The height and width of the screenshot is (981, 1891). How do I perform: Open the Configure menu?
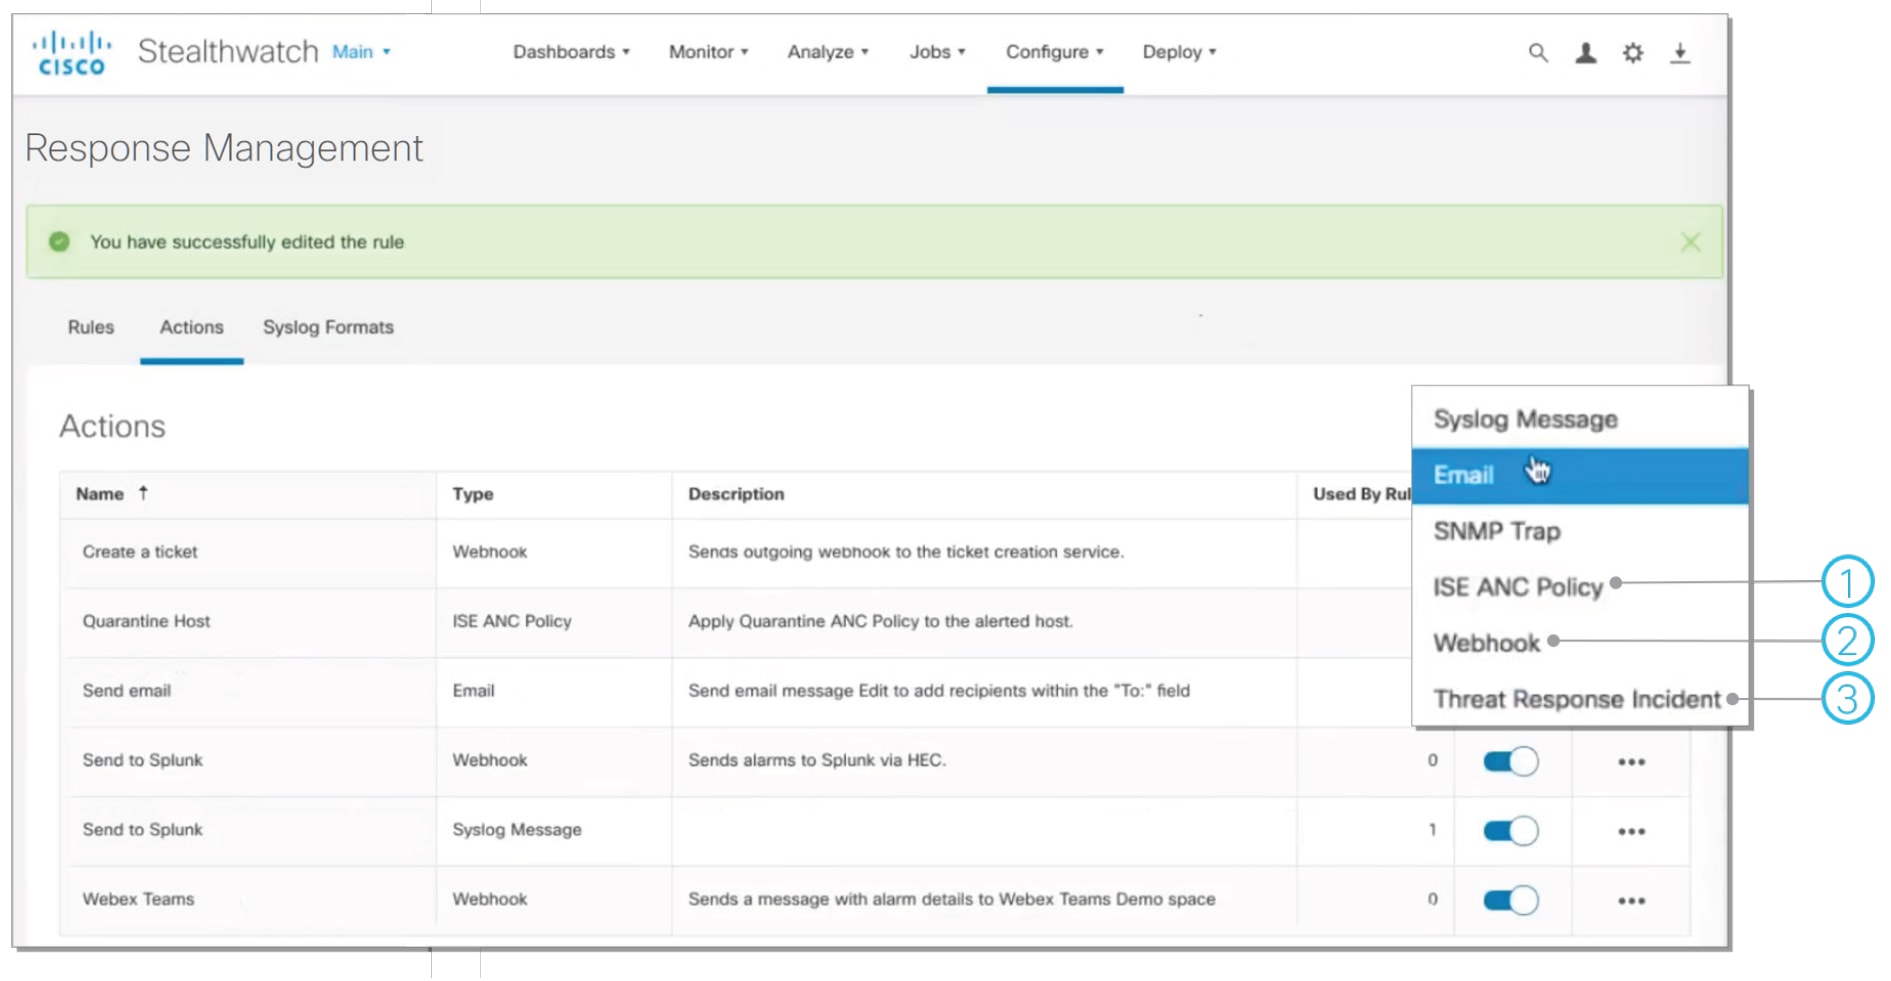(1054, 52)
